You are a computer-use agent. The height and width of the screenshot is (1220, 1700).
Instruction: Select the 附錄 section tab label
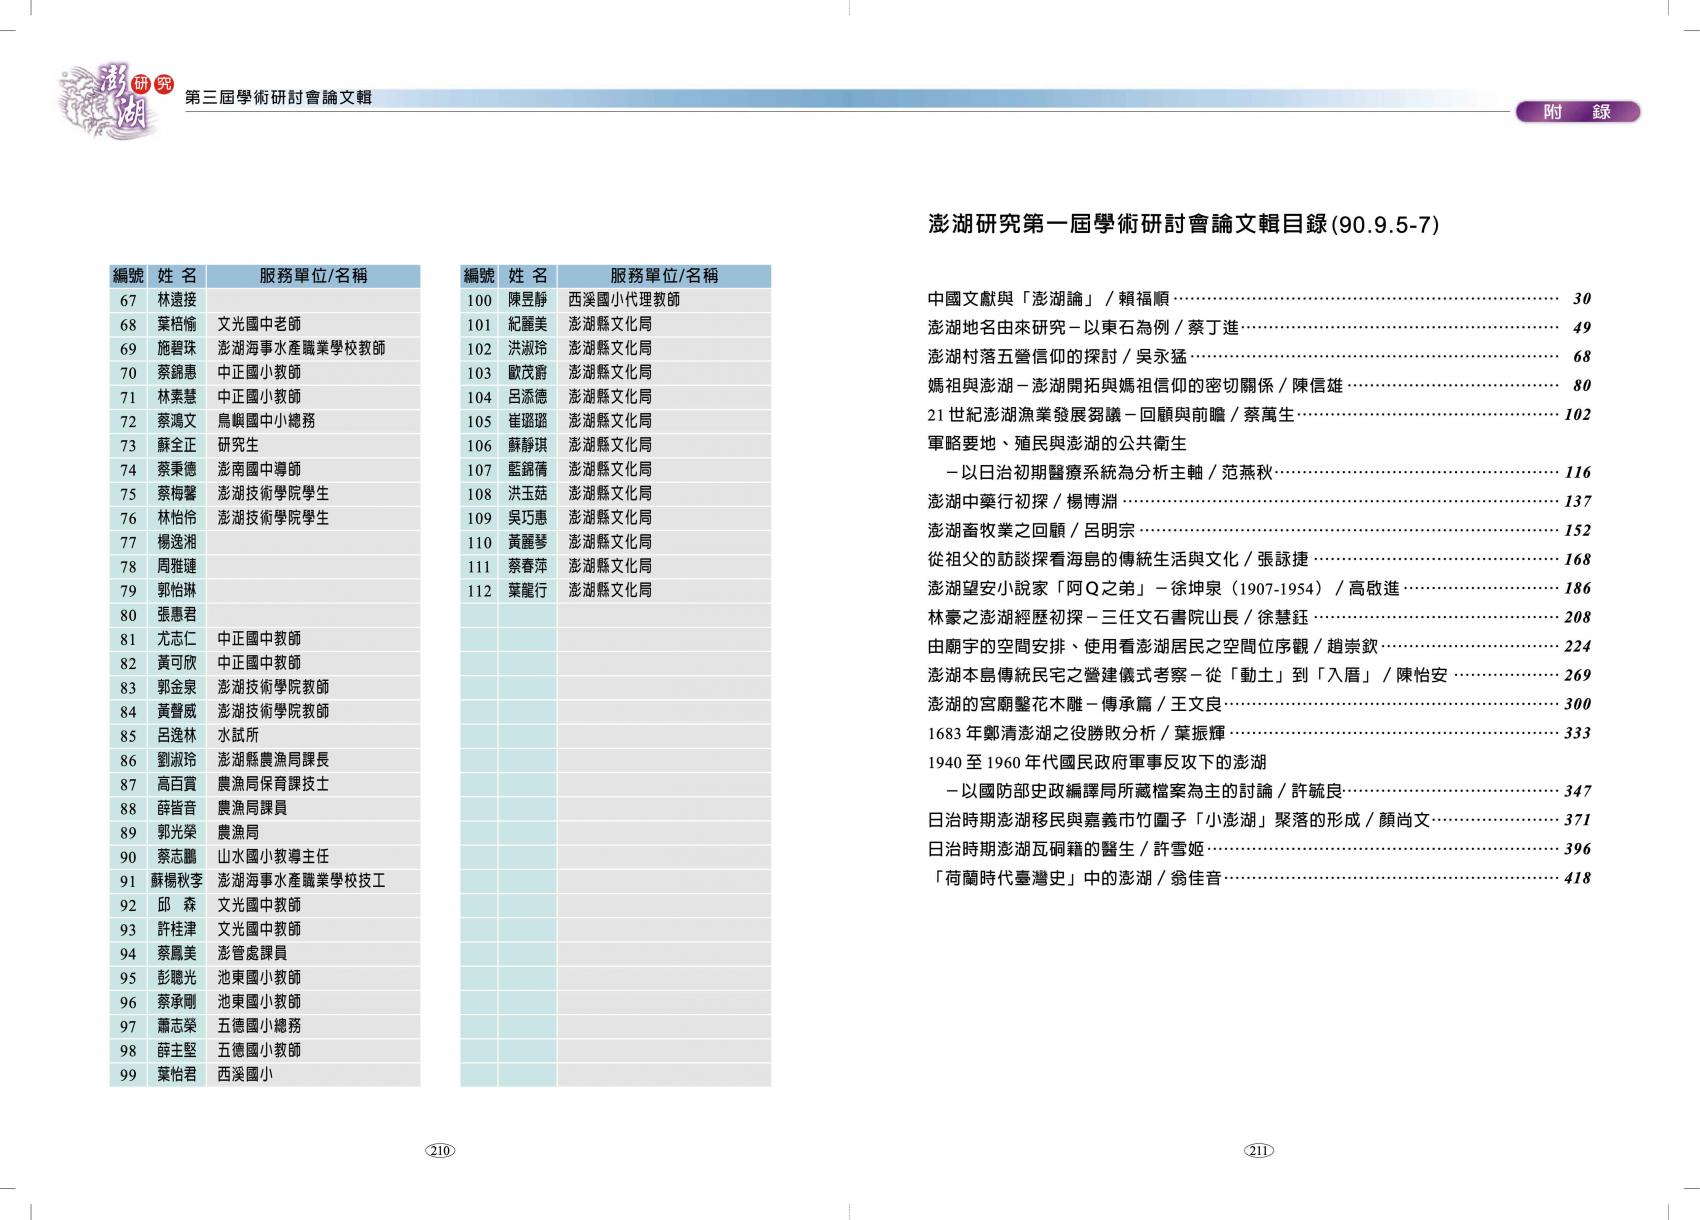click(1577, 112)
